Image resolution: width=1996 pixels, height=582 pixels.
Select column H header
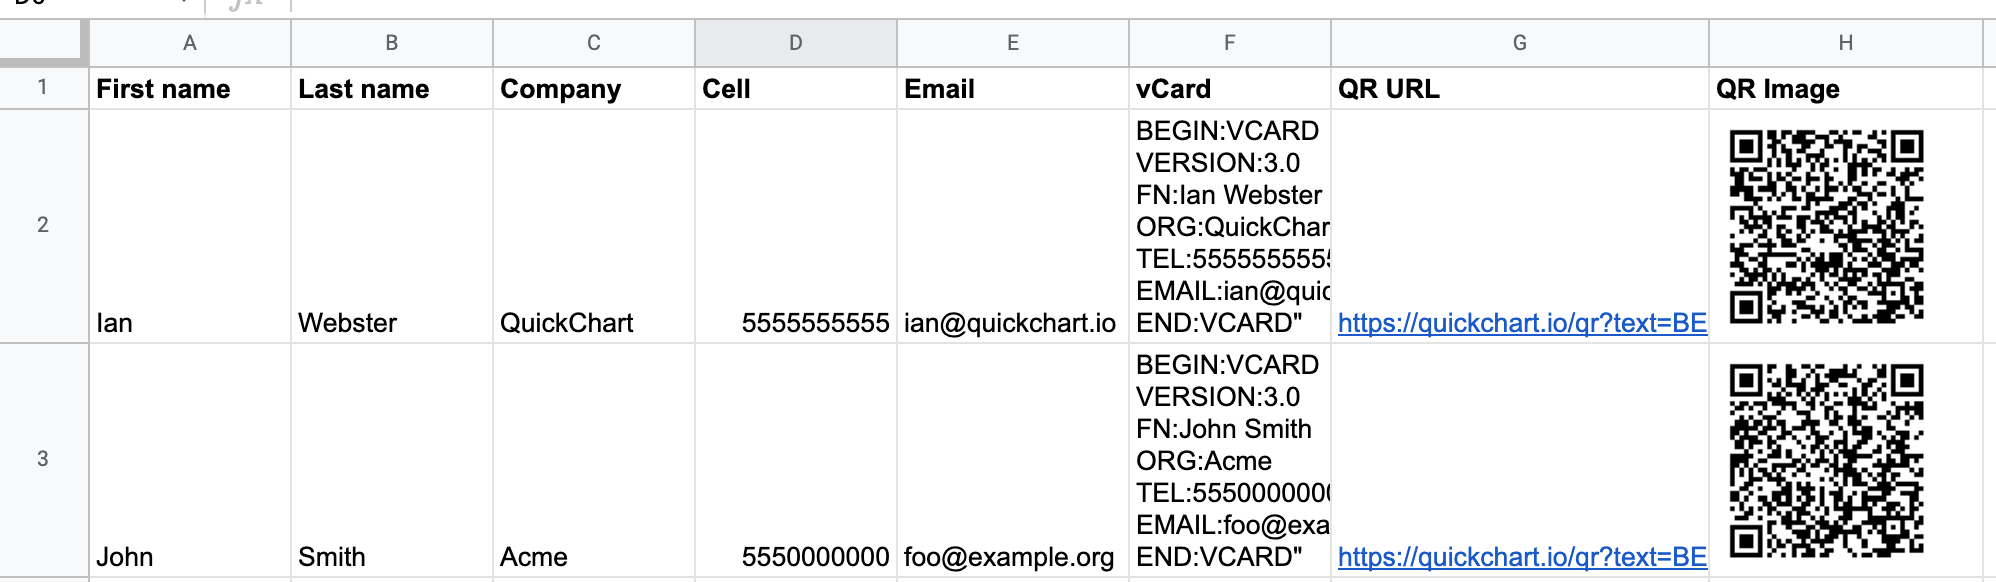click(x=1846, y=43)
